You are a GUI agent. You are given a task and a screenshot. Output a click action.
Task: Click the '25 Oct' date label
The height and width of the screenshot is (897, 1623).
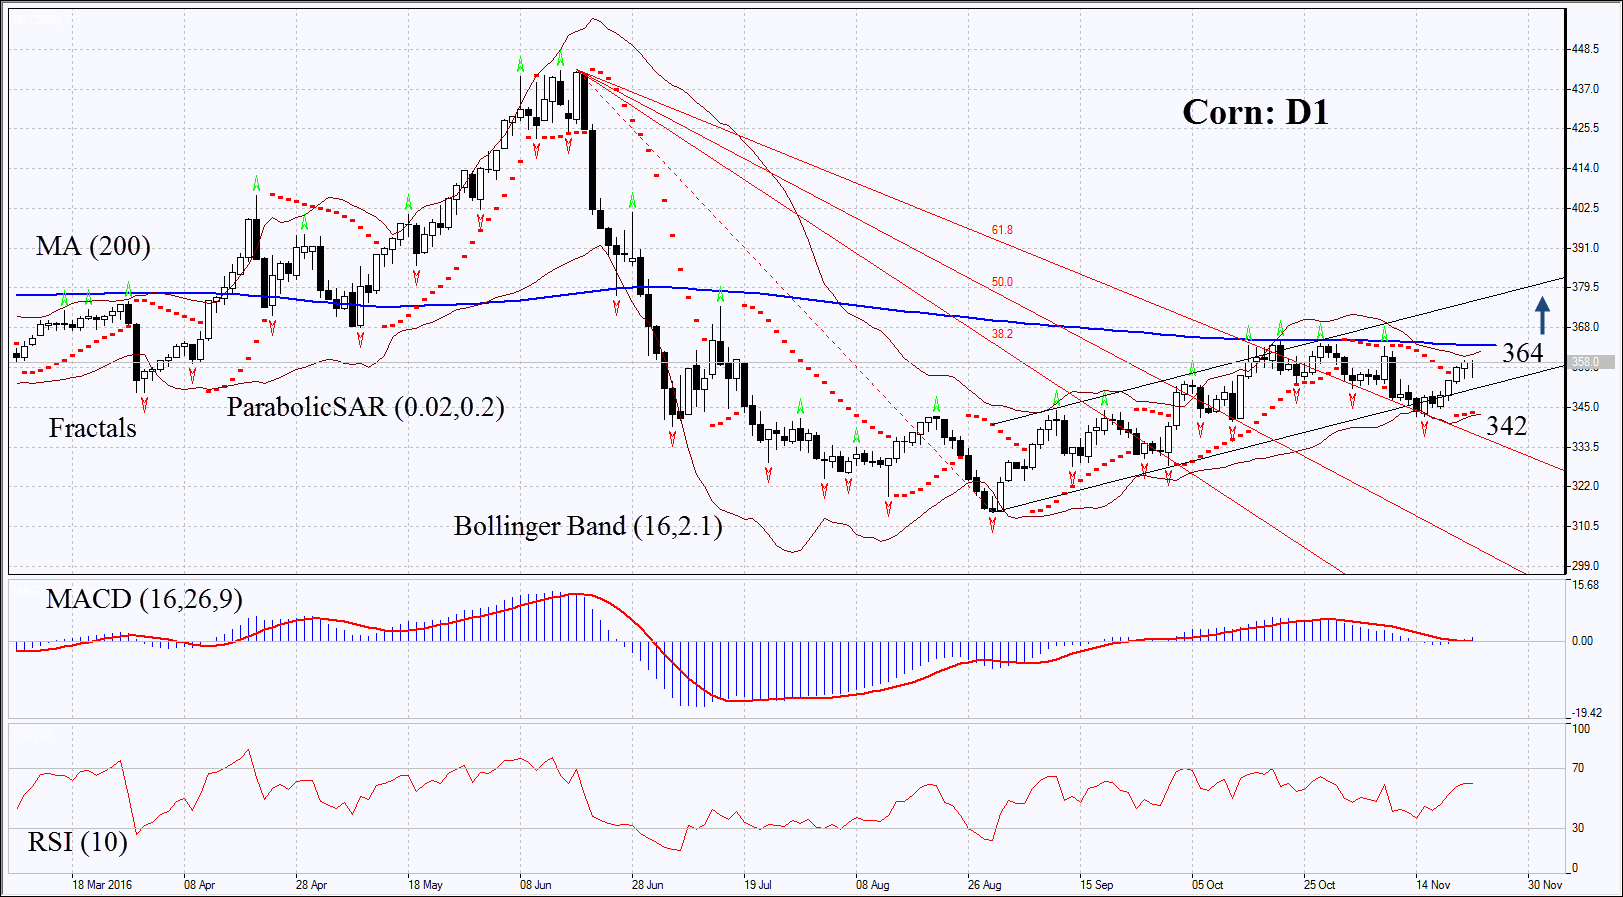click(1319, 885)
